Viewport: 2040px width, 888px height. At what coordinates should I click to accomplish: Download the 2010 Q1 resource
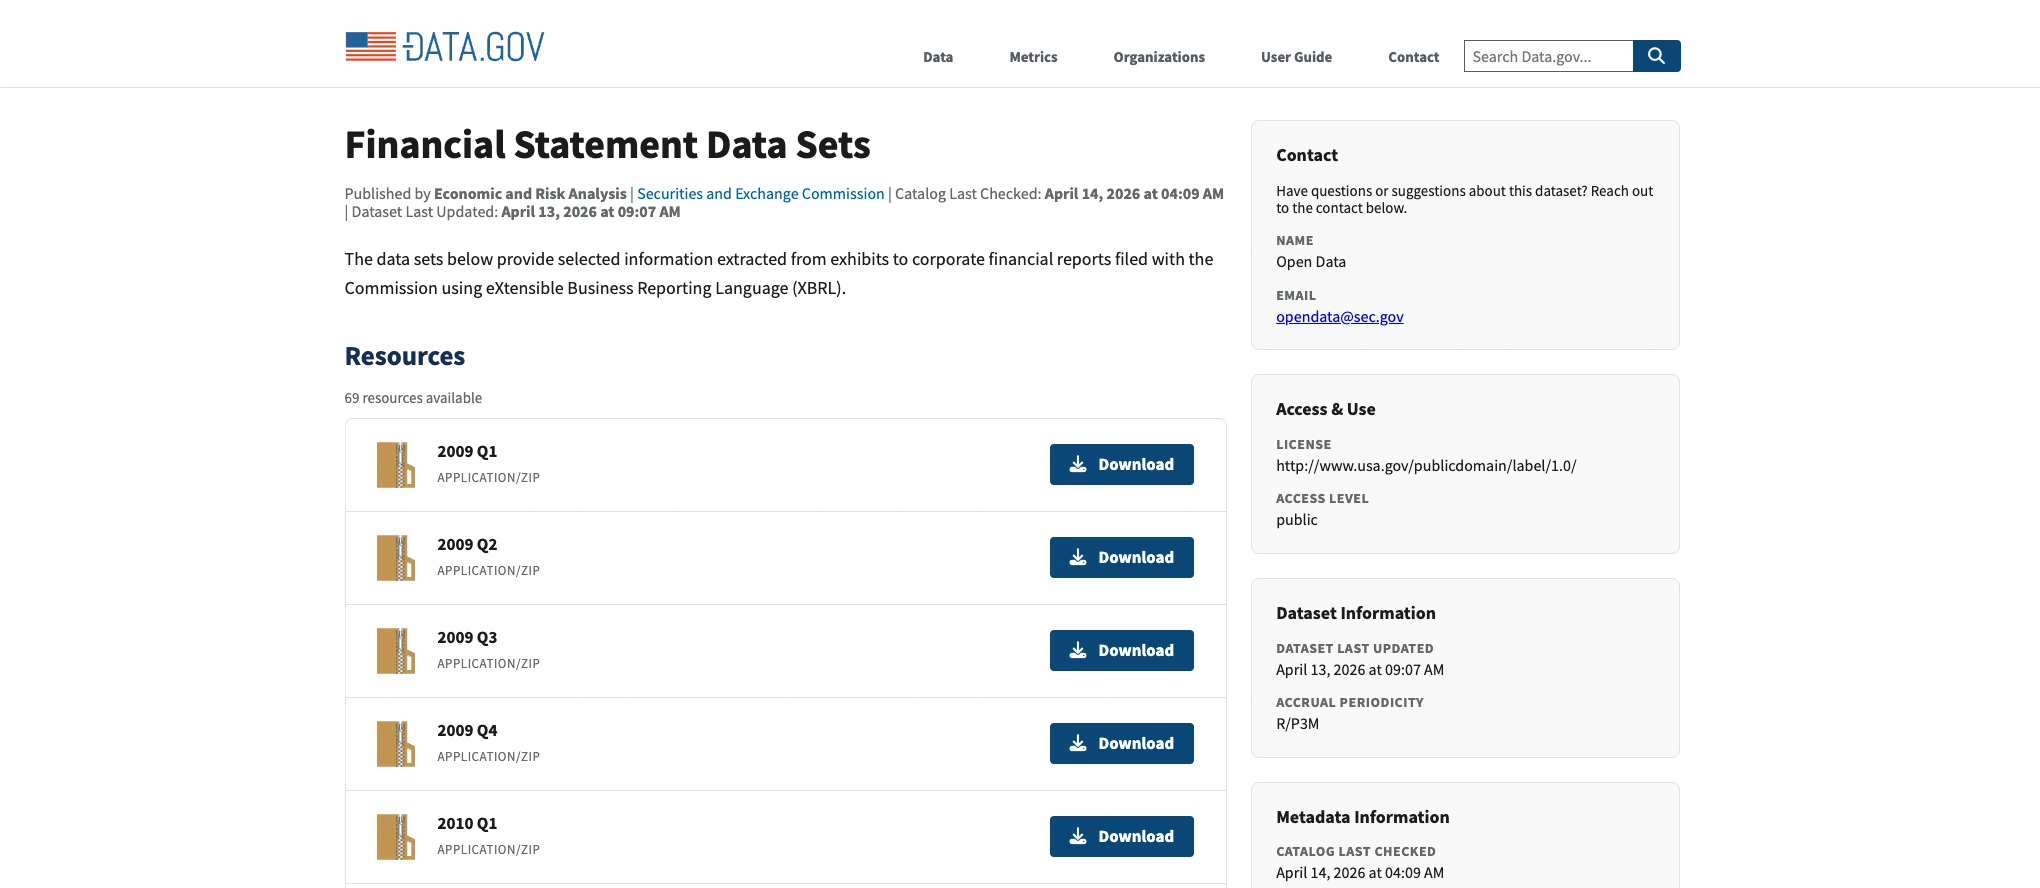[x=1121, y=836]
